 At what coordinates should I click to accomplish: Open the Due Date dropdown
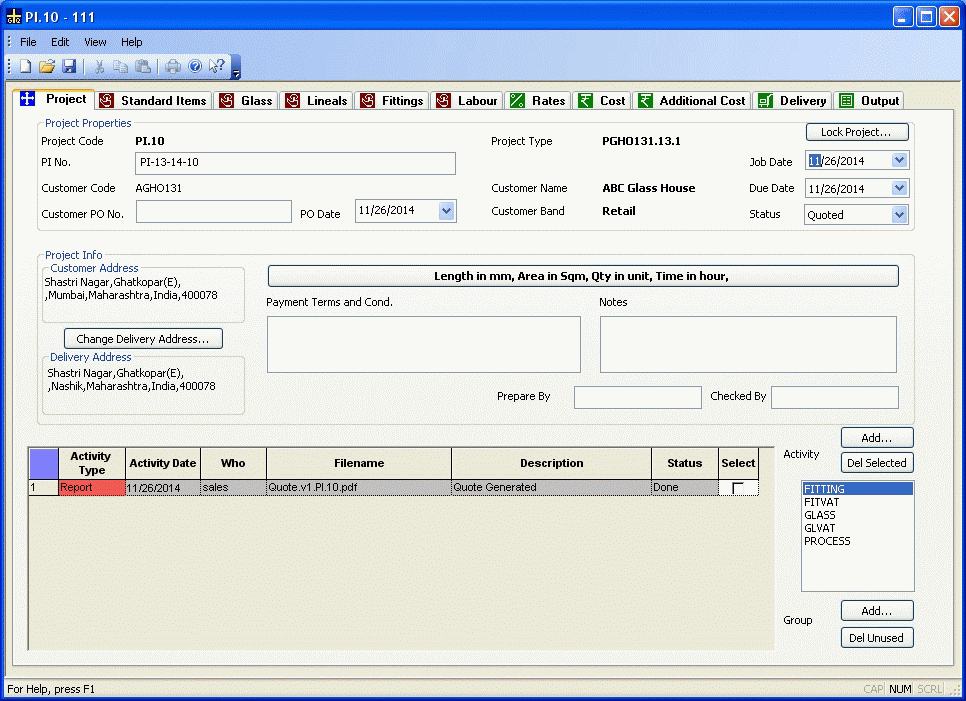coord(898,188)
